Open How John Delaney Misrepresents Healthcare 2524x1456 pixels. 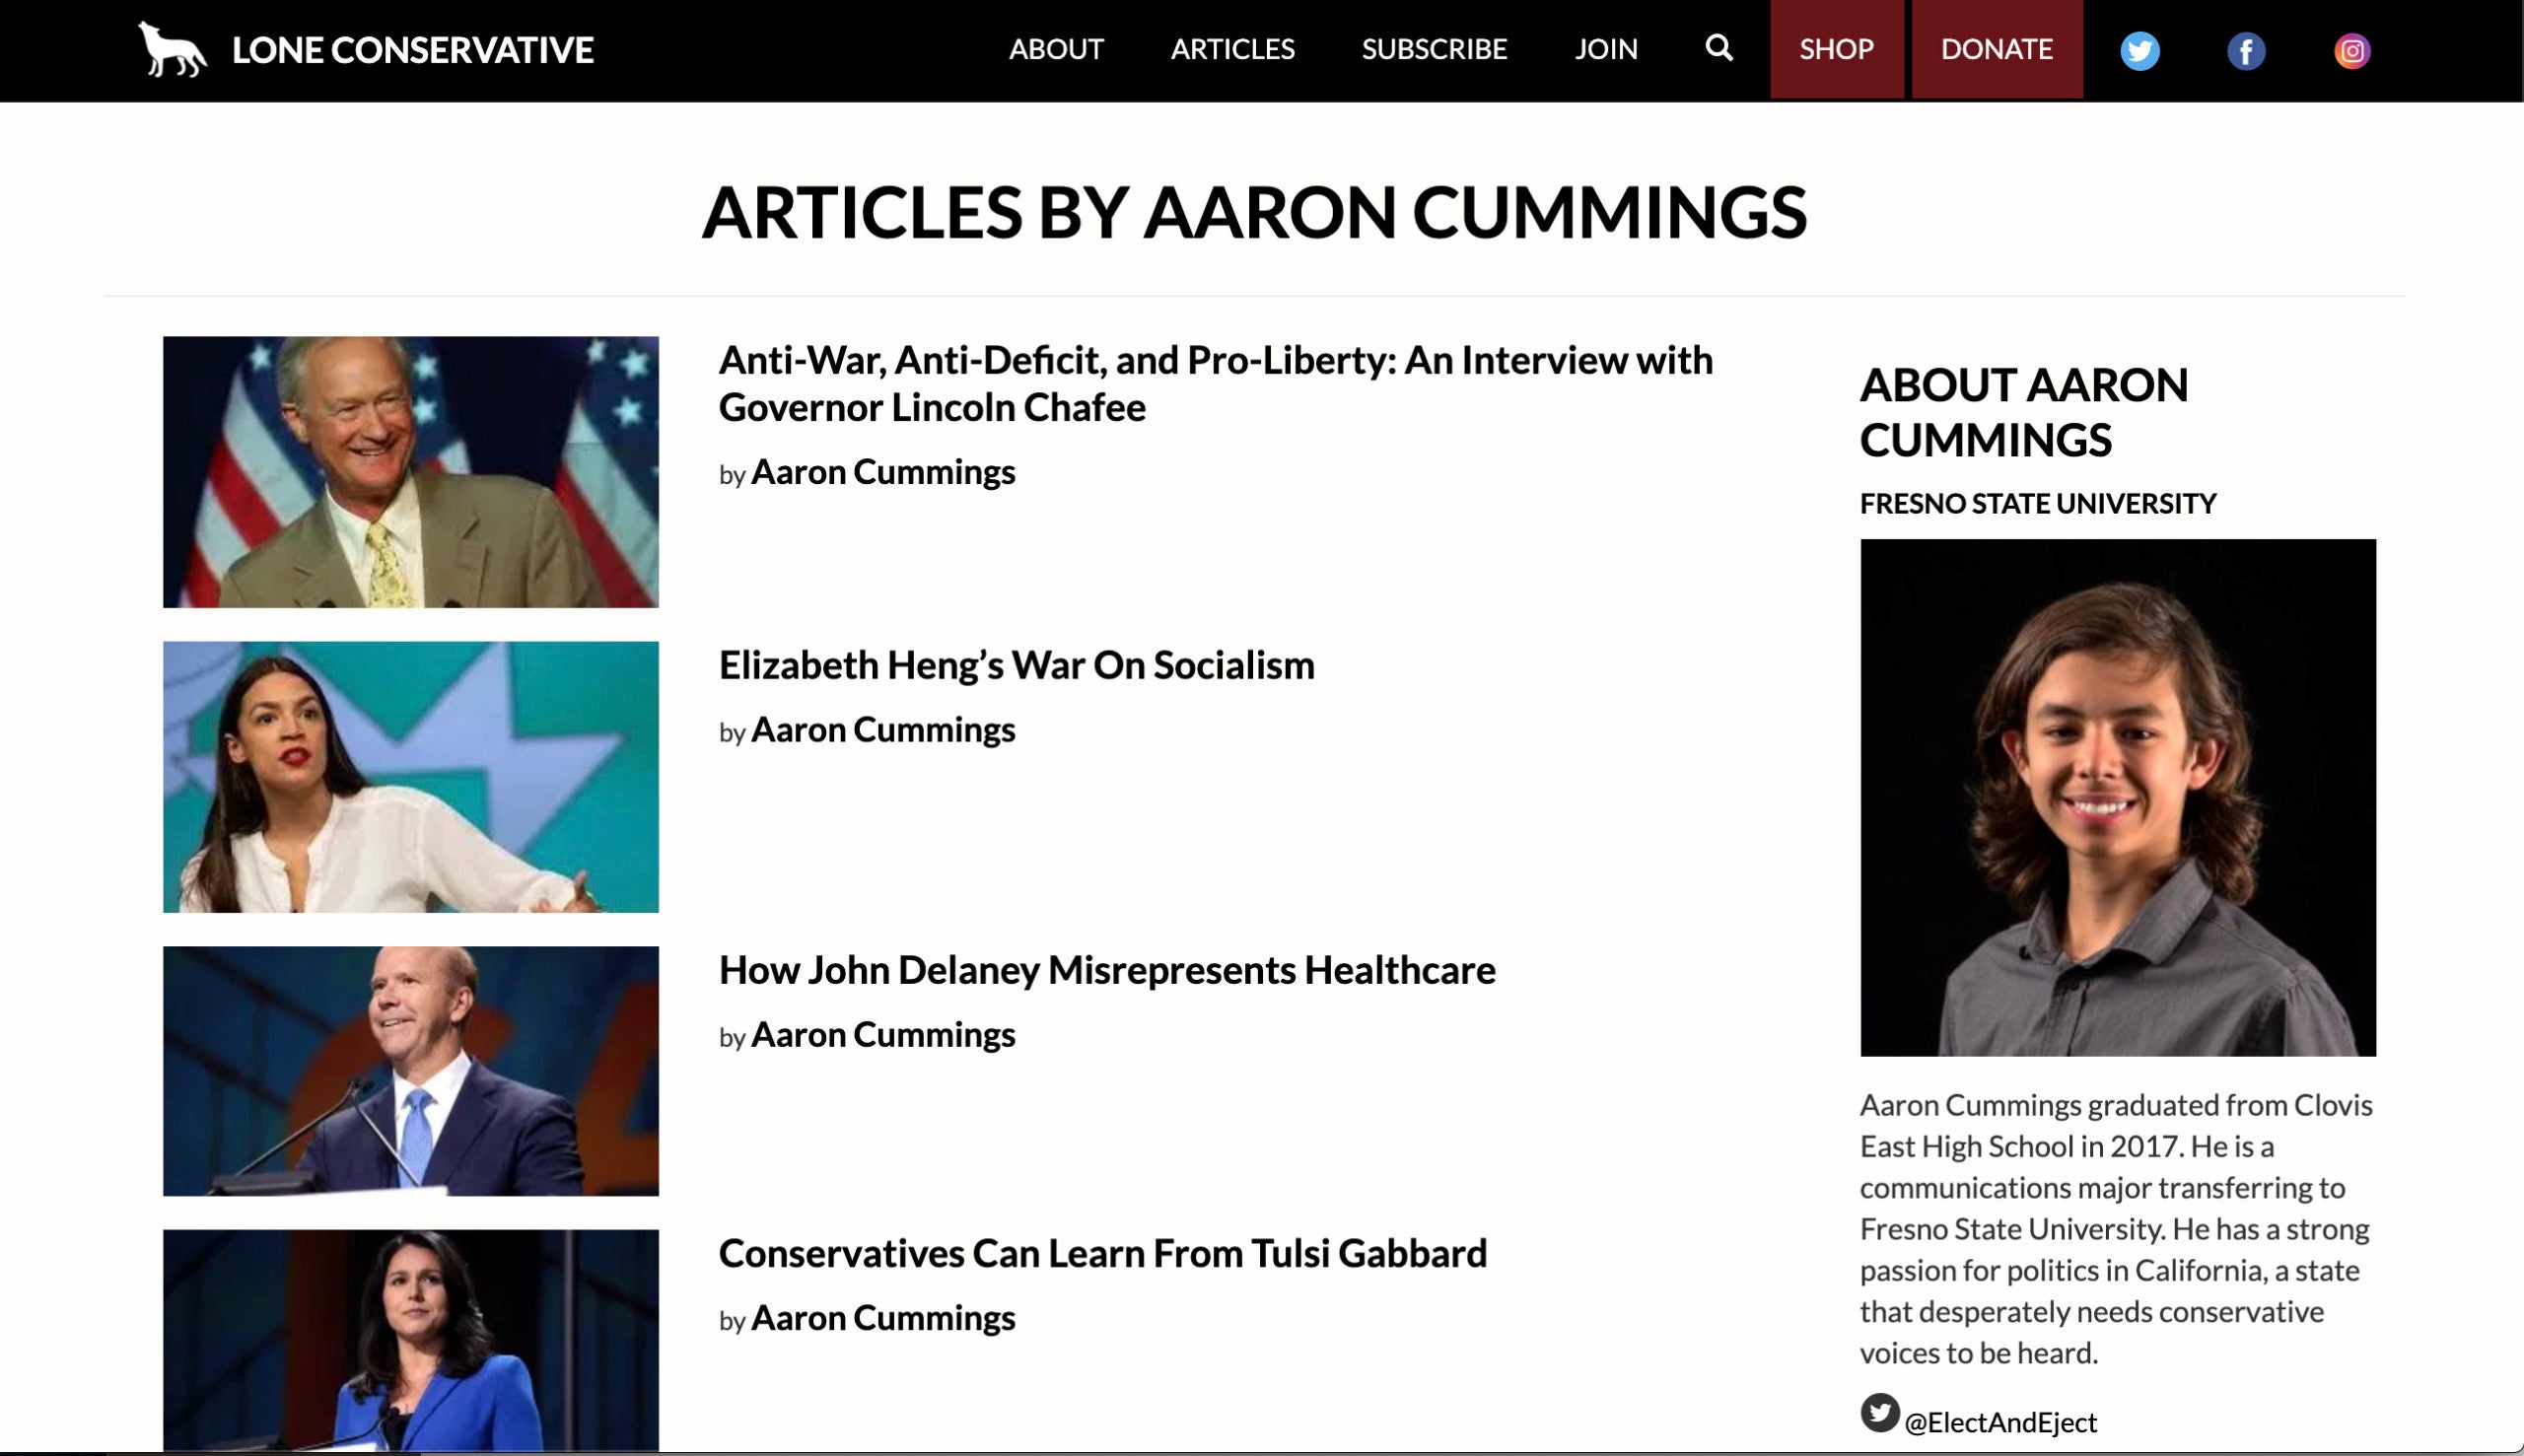click(1107, 970)
